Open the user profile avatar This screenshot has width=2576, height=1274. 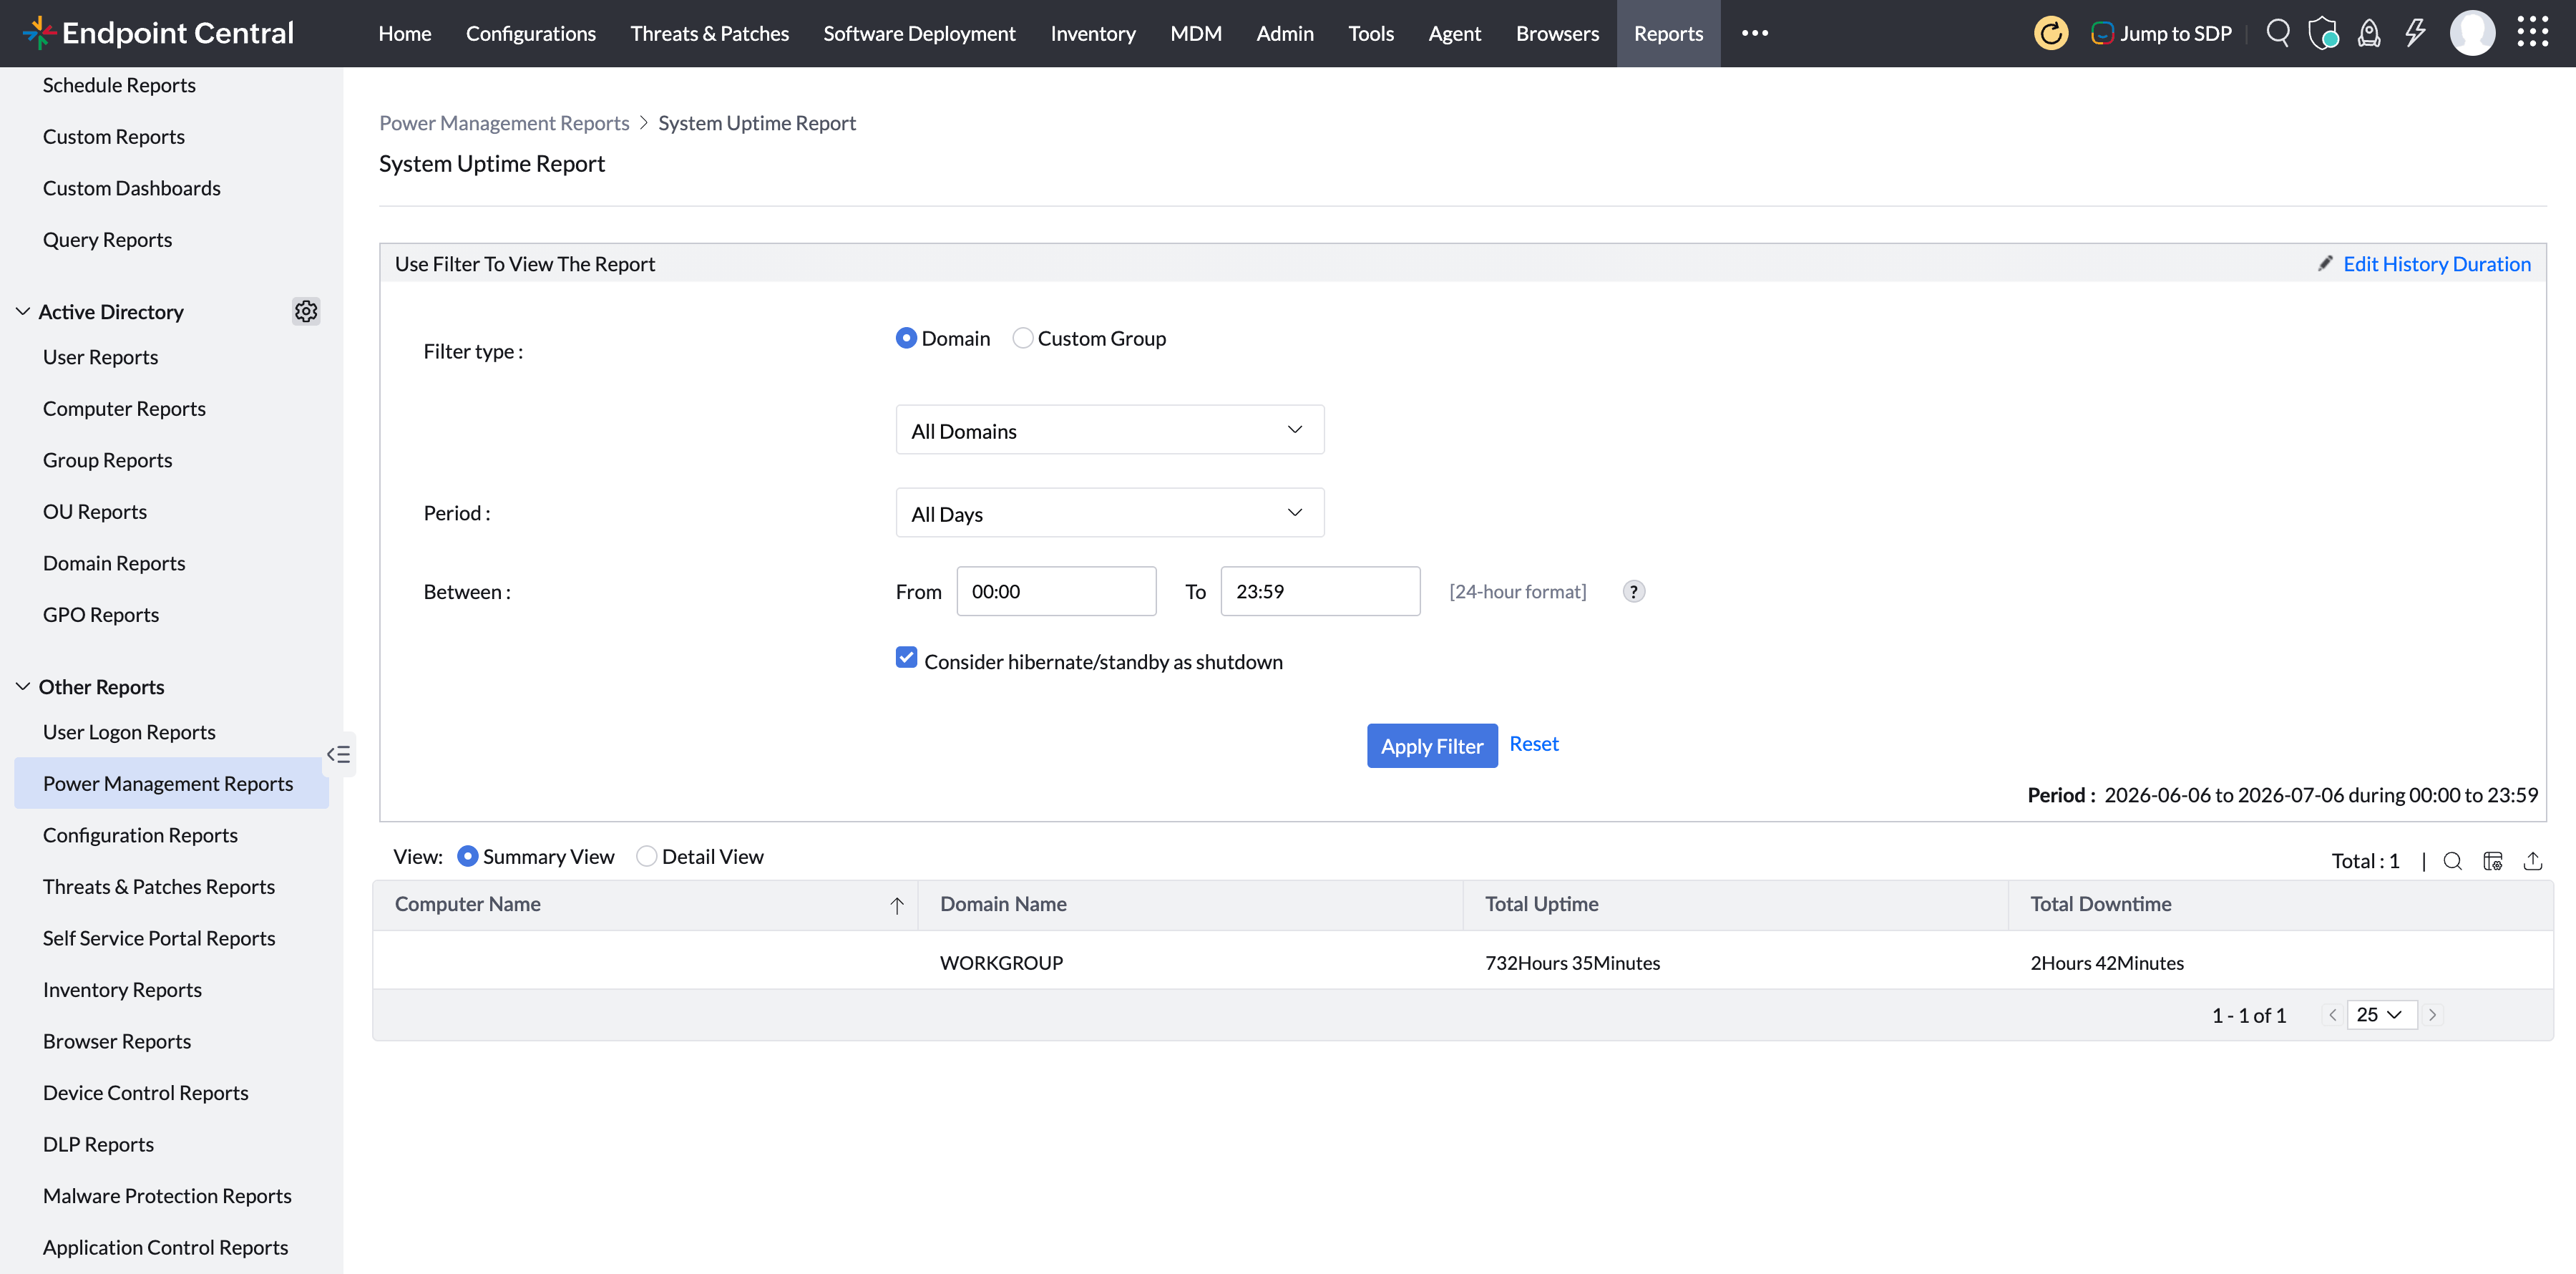(x=2472, y=33)
